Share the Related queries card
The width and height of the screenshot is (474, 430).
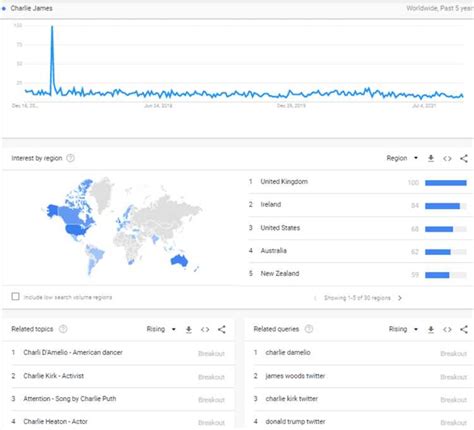pyautogui.click(x=464, y=330)
